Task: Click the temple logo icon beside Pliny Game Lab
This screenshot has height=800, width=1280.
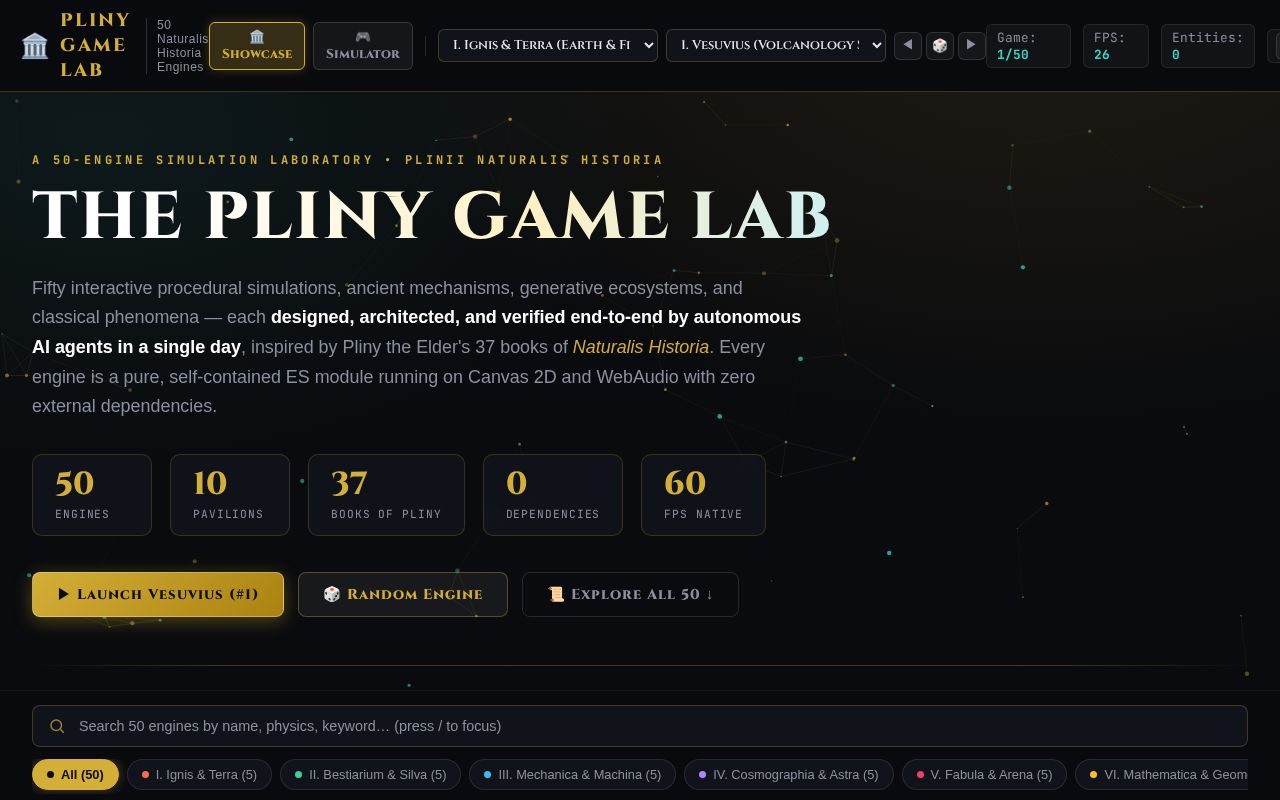Action: (35, 46)
